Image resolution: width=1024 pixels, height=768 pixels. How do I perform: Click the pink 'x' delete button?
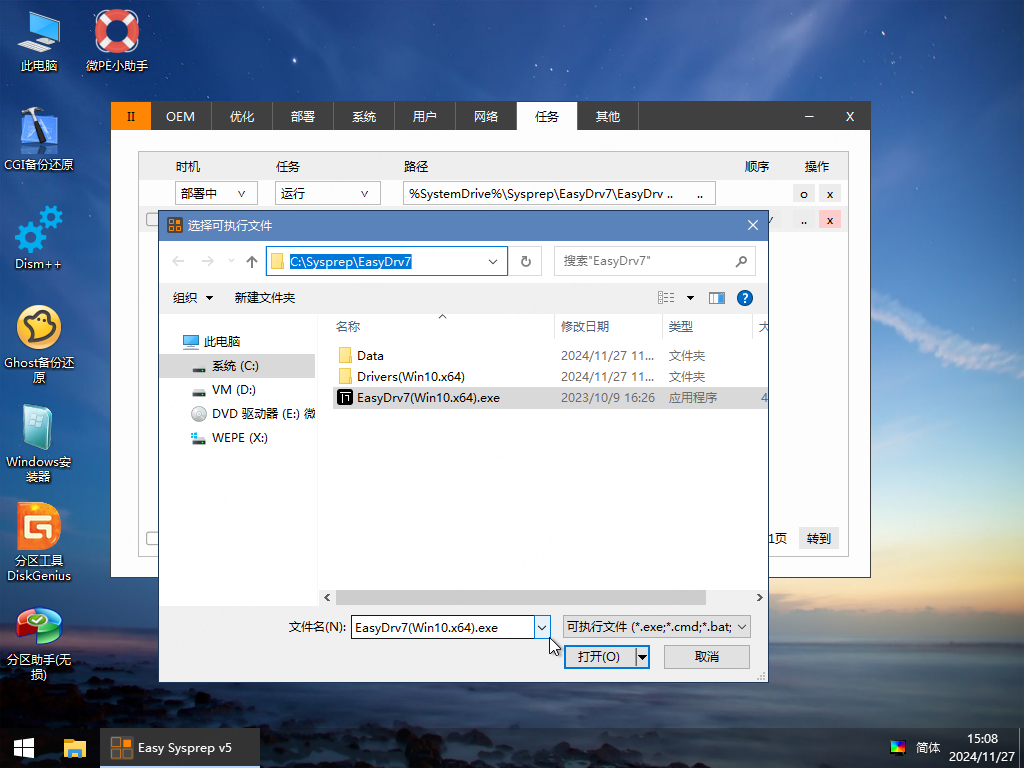coord(830,220)
